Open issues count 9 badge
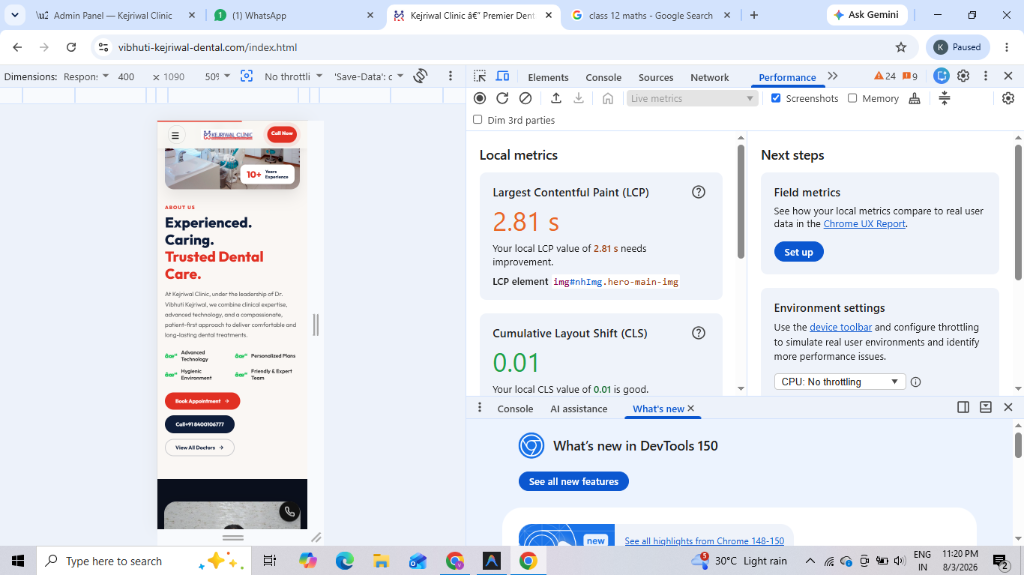 click(x=910, y=76)
